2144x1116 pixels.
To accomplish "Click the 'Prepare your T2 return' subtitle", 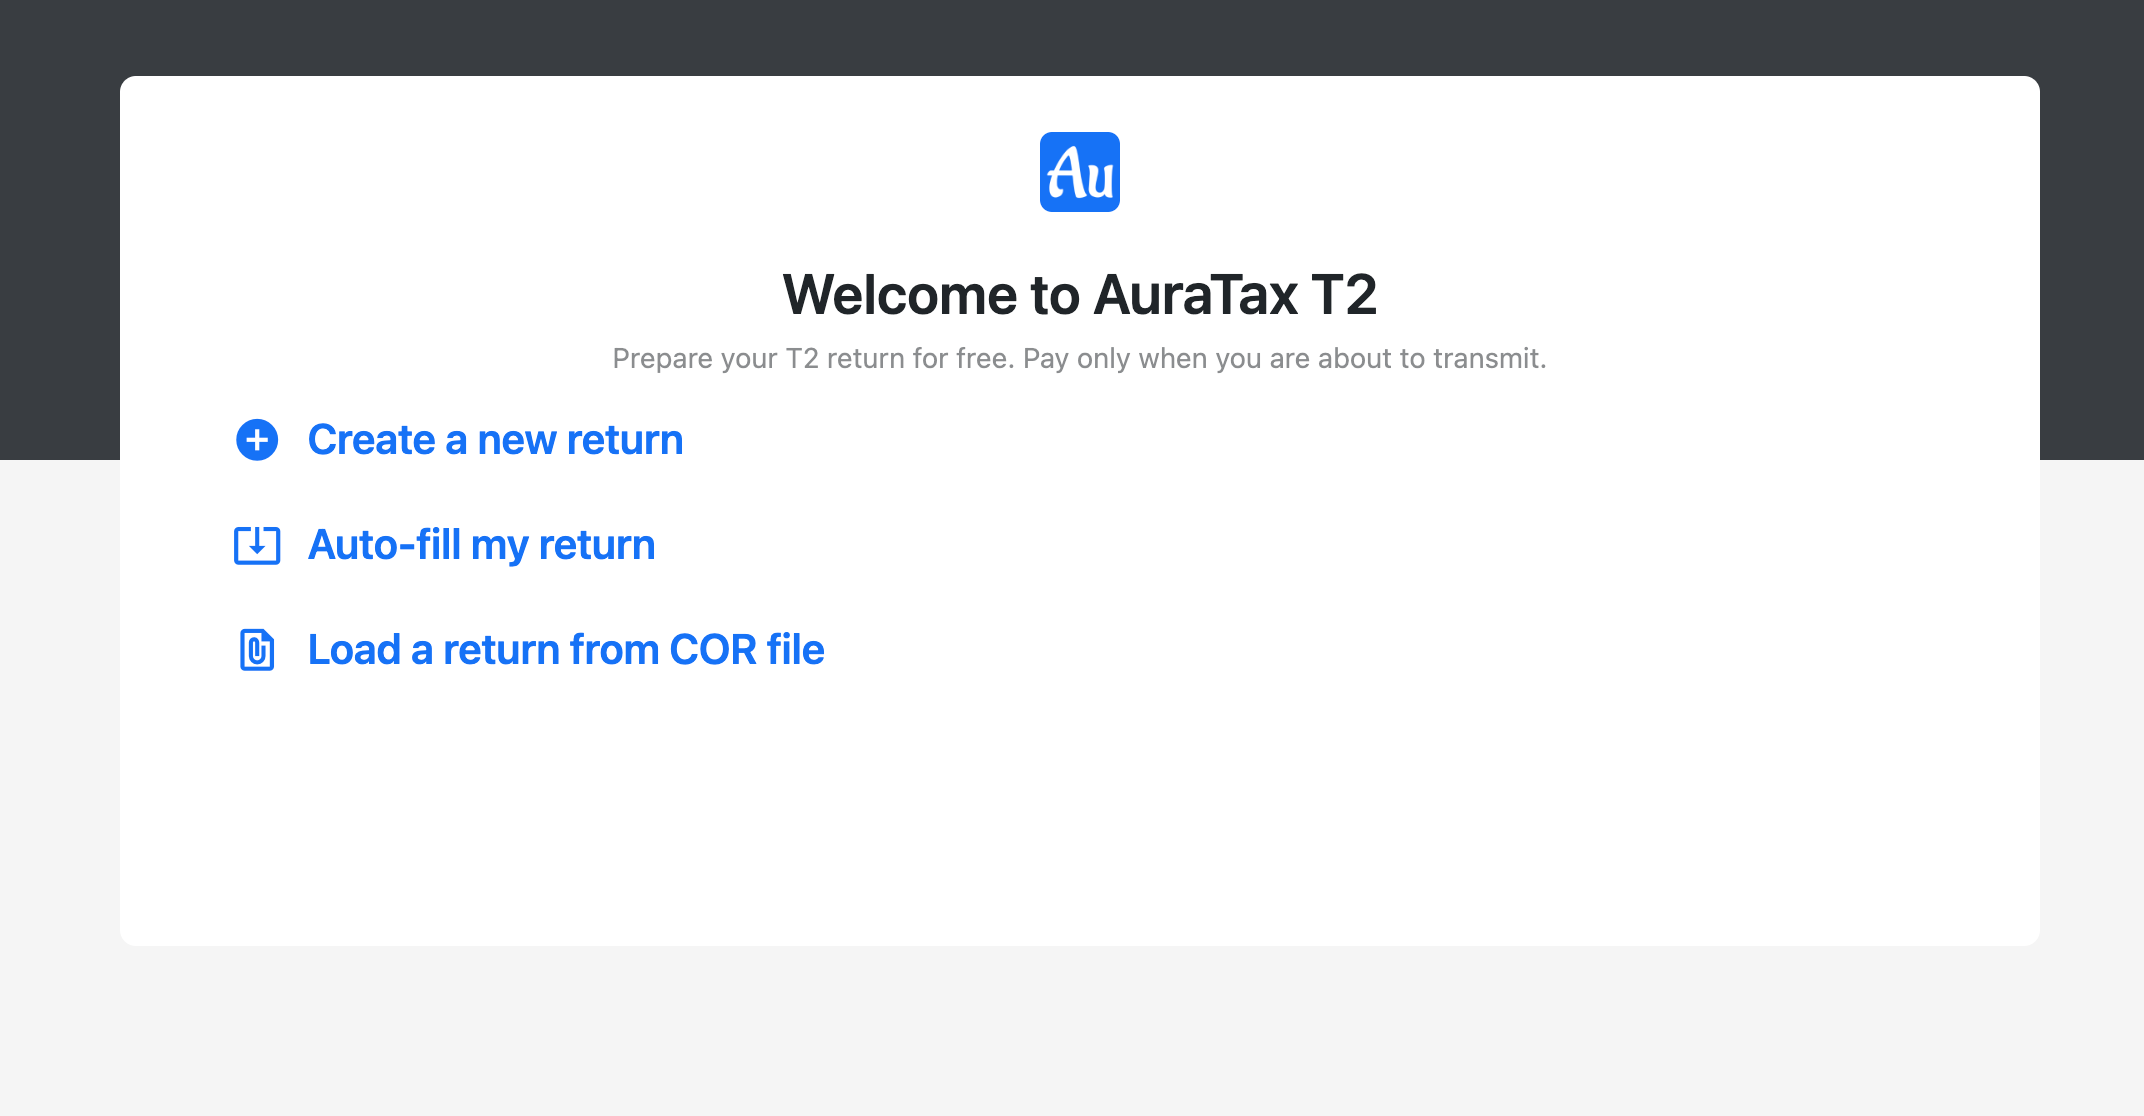I will click(x=812, y=359).
